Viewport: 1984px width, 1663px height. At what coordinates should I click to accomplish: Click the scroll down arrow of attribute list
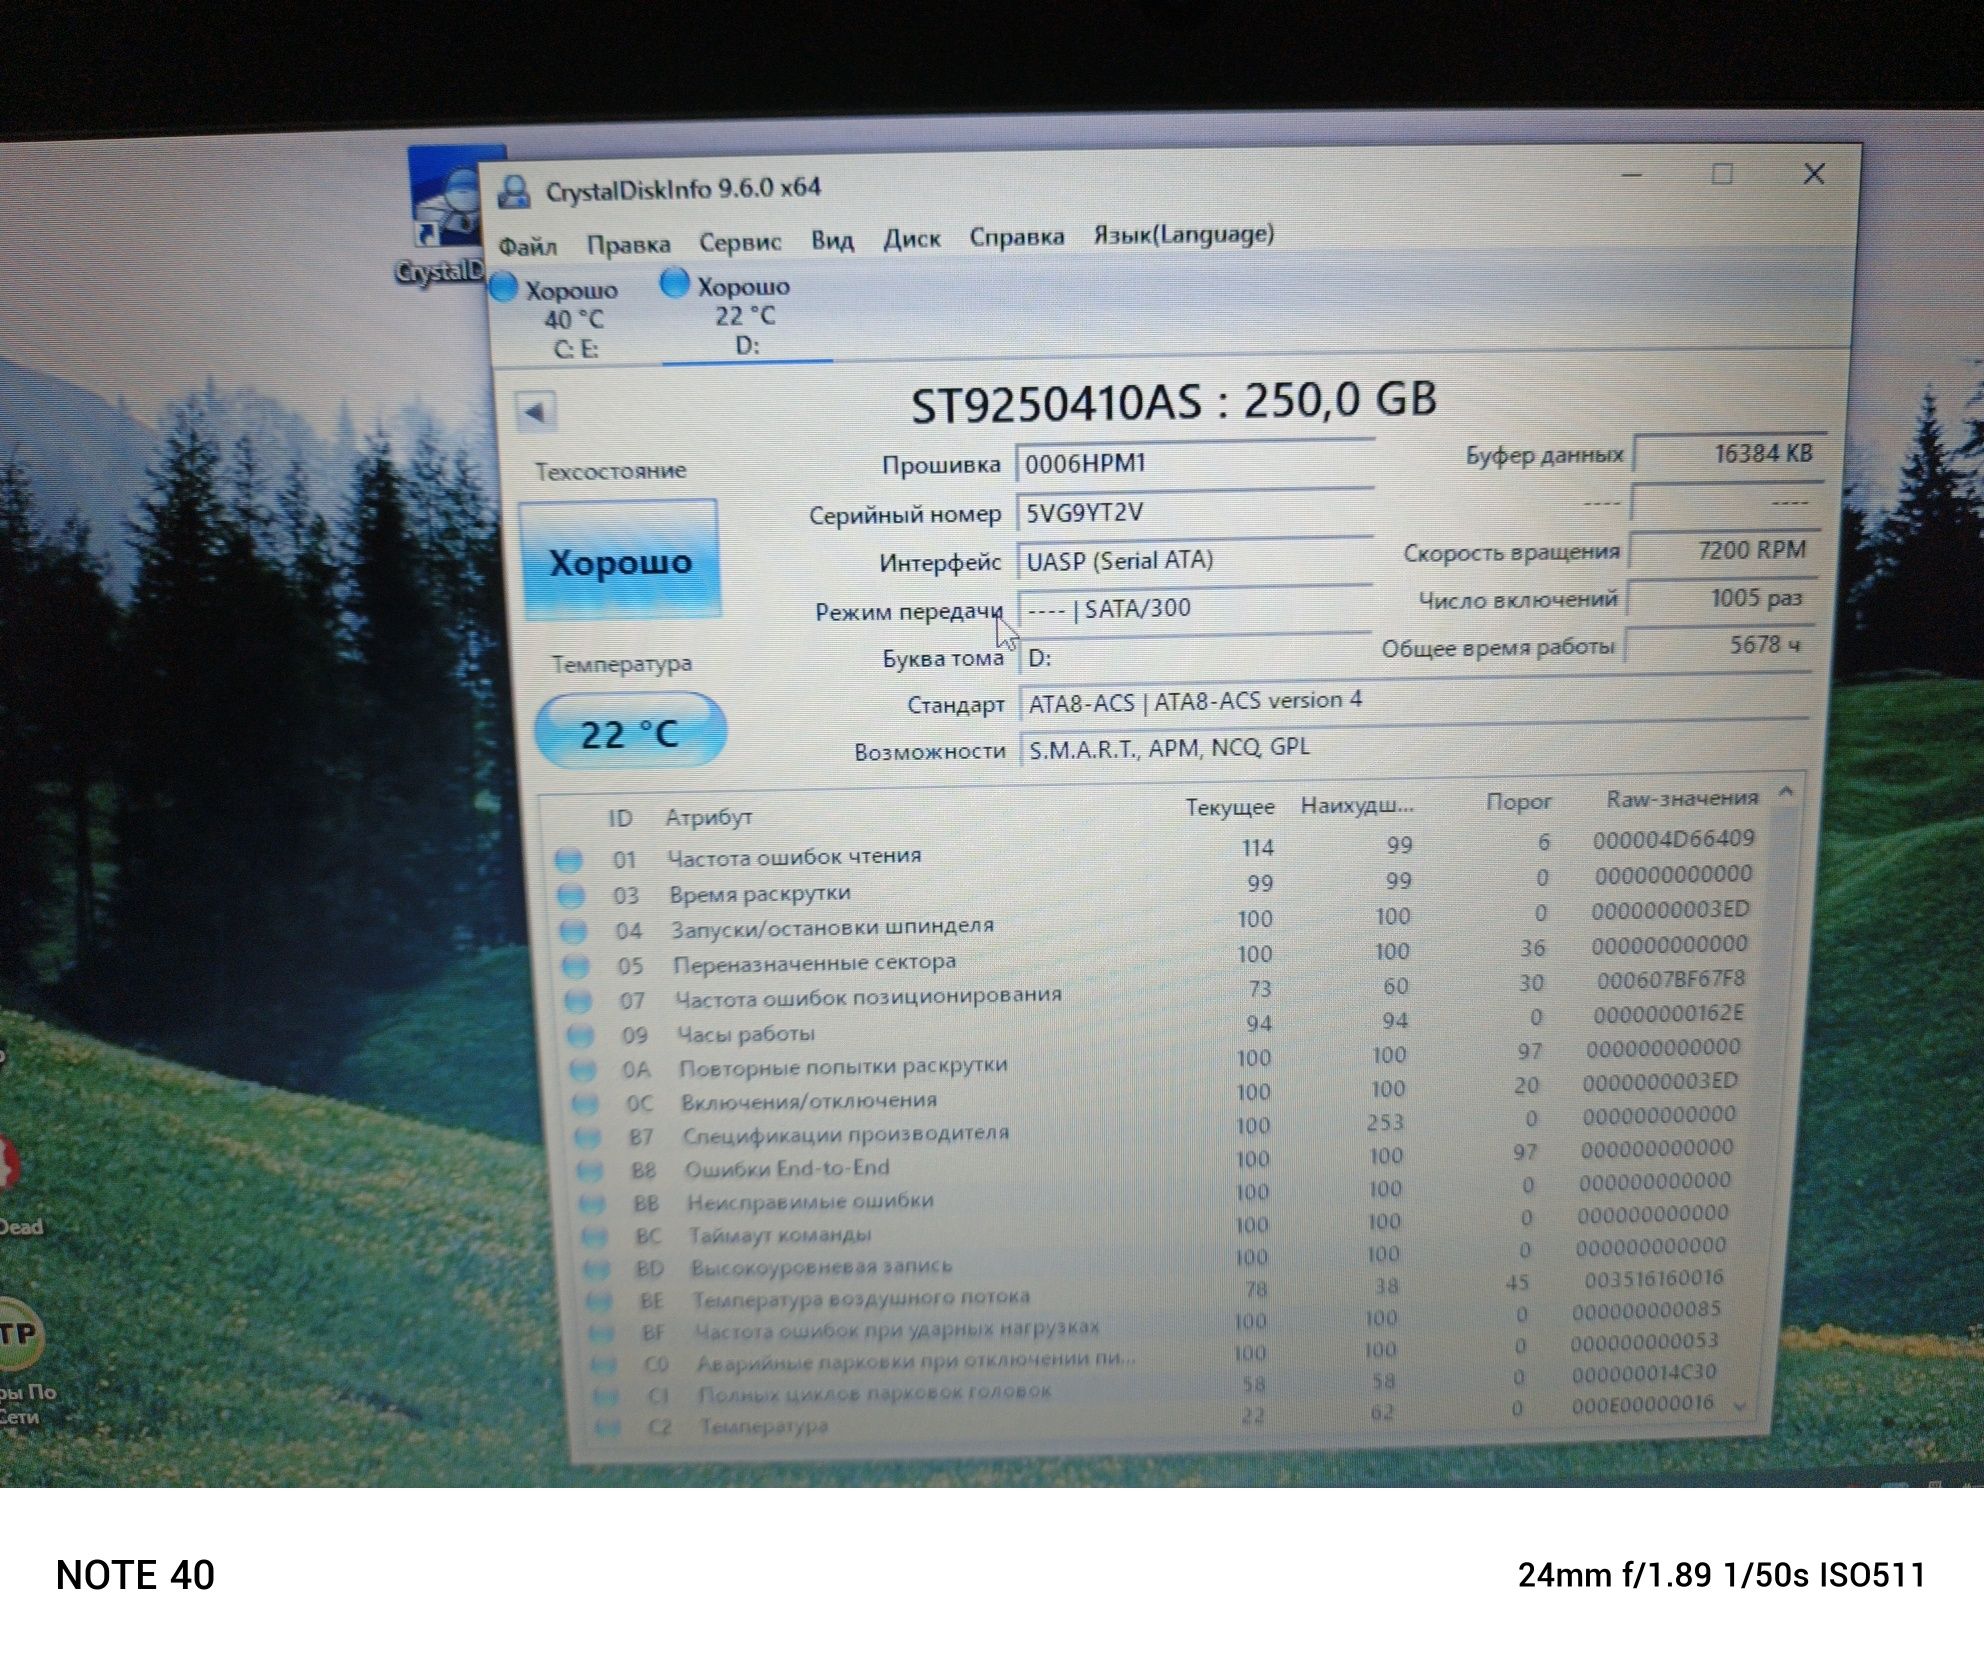click(x=1740, y=1407)
